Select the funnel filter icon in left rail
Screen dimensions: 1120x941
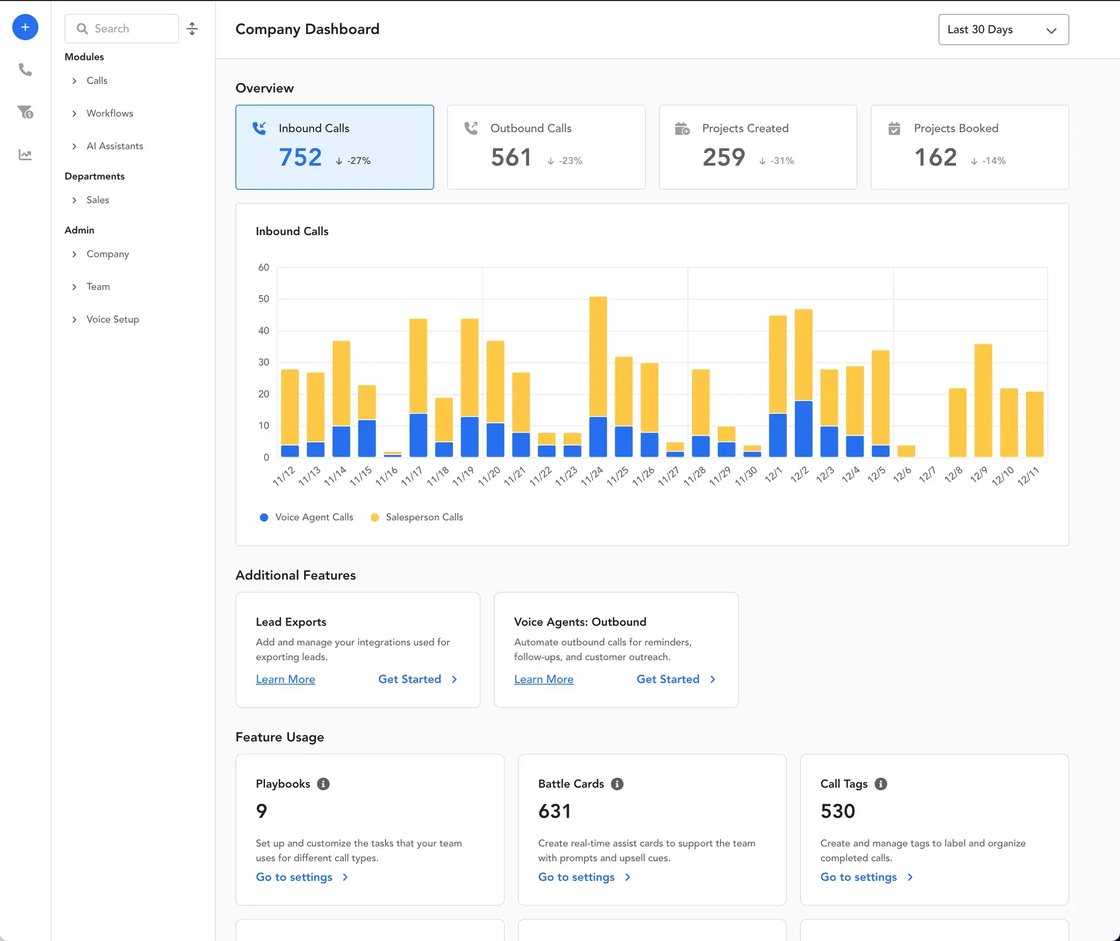pyautogui.click(x=25, y=112)
